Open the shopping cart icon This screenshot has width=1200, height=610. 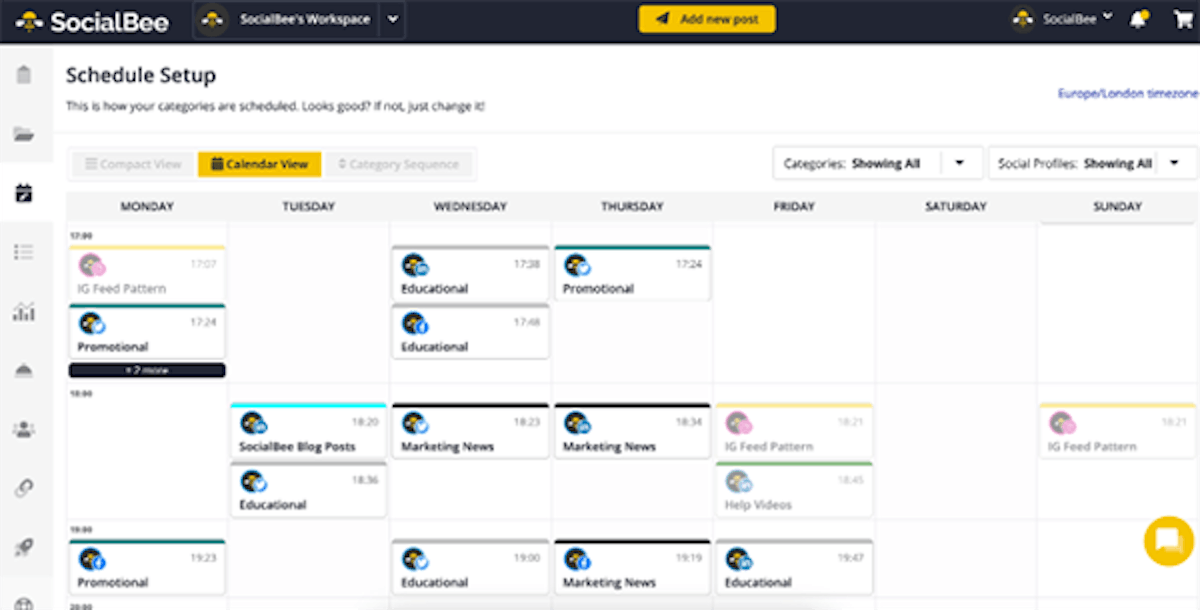click(1181, 19)
